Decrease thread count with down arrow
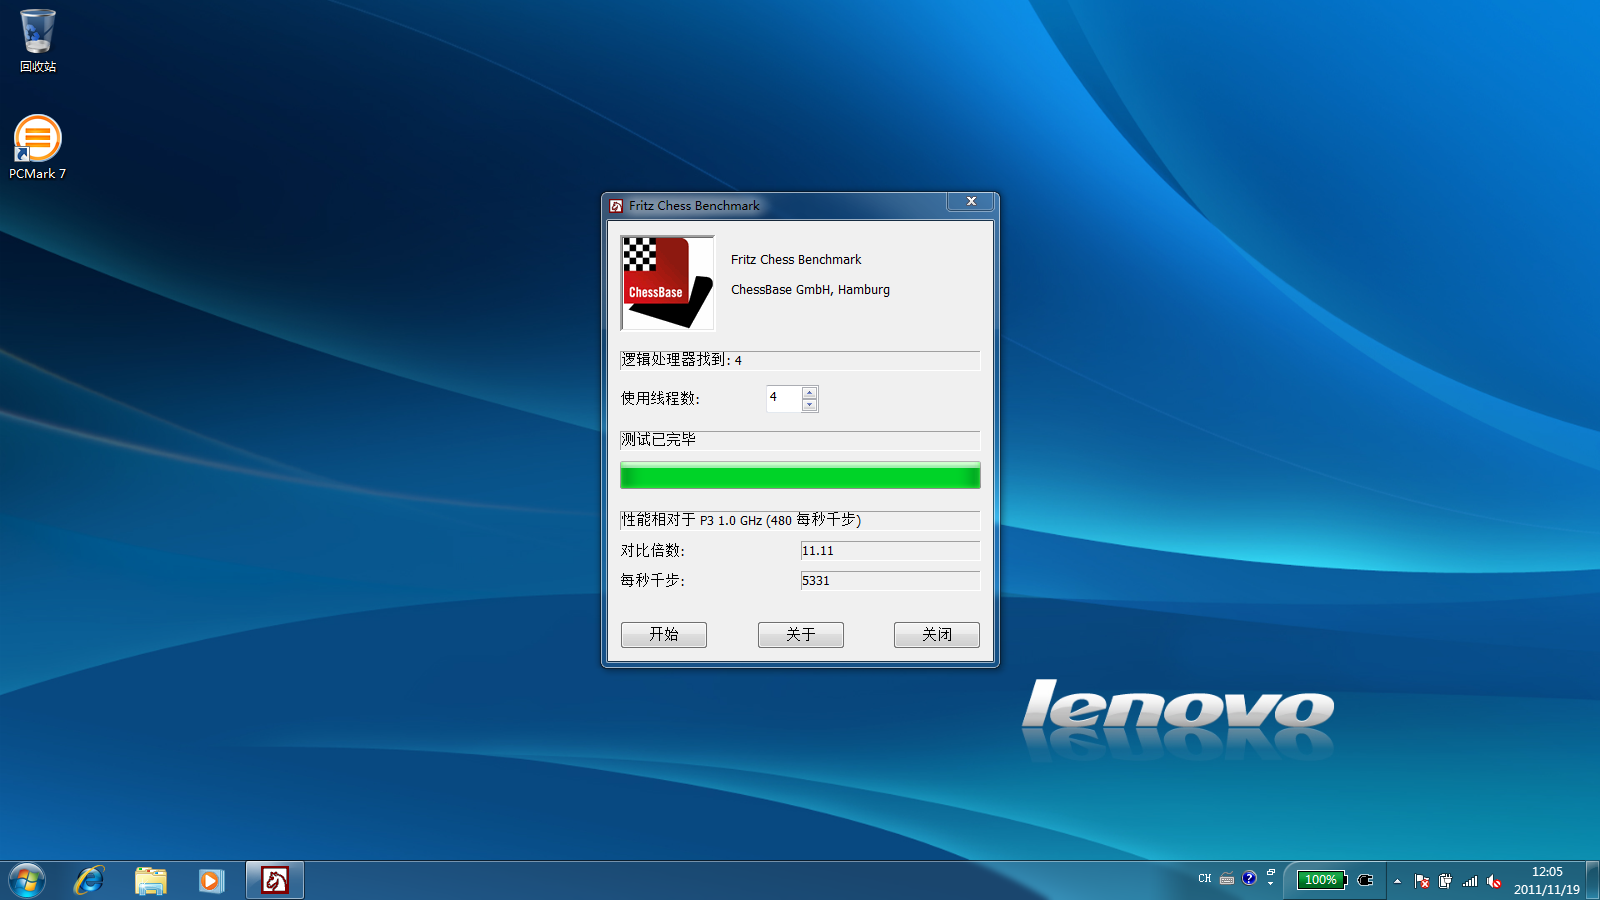The width and height of the screenshot is (1600, 900). [x=810, y=405]
